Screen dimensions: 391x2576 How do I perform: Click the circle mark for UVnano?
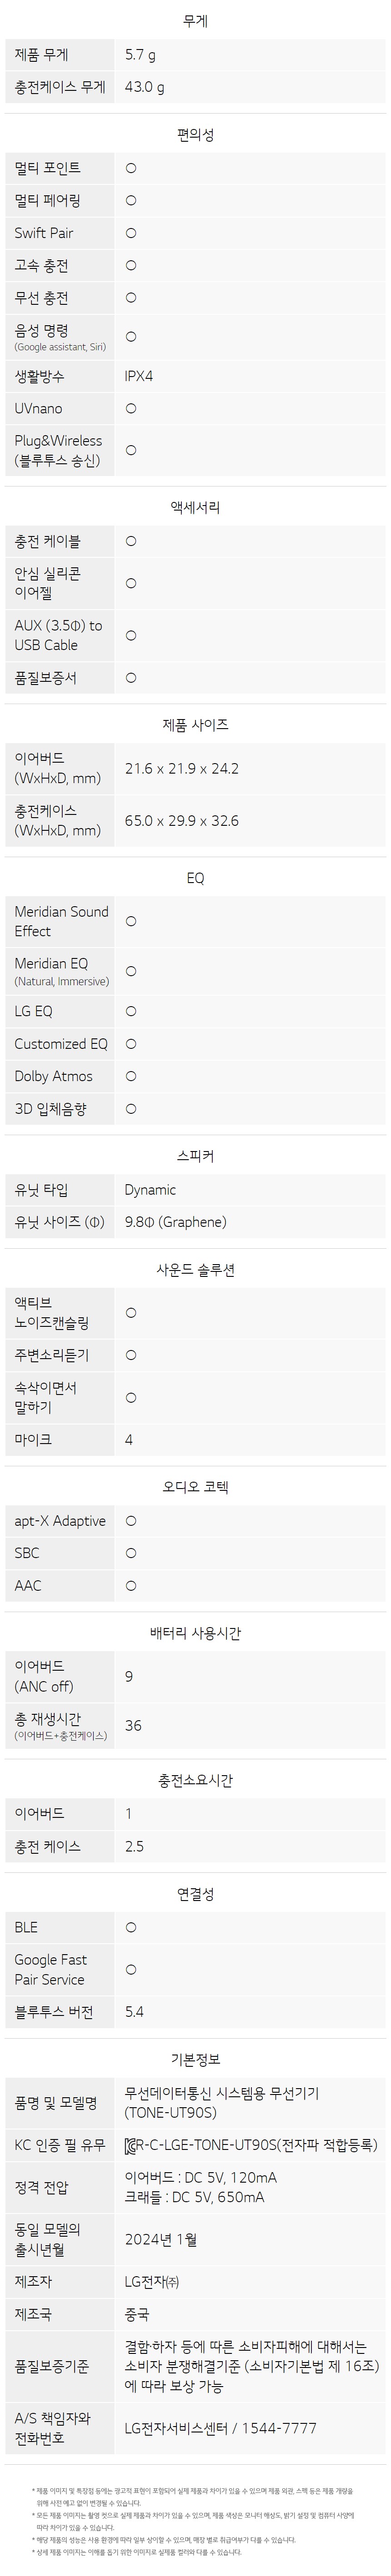point(131,408)
